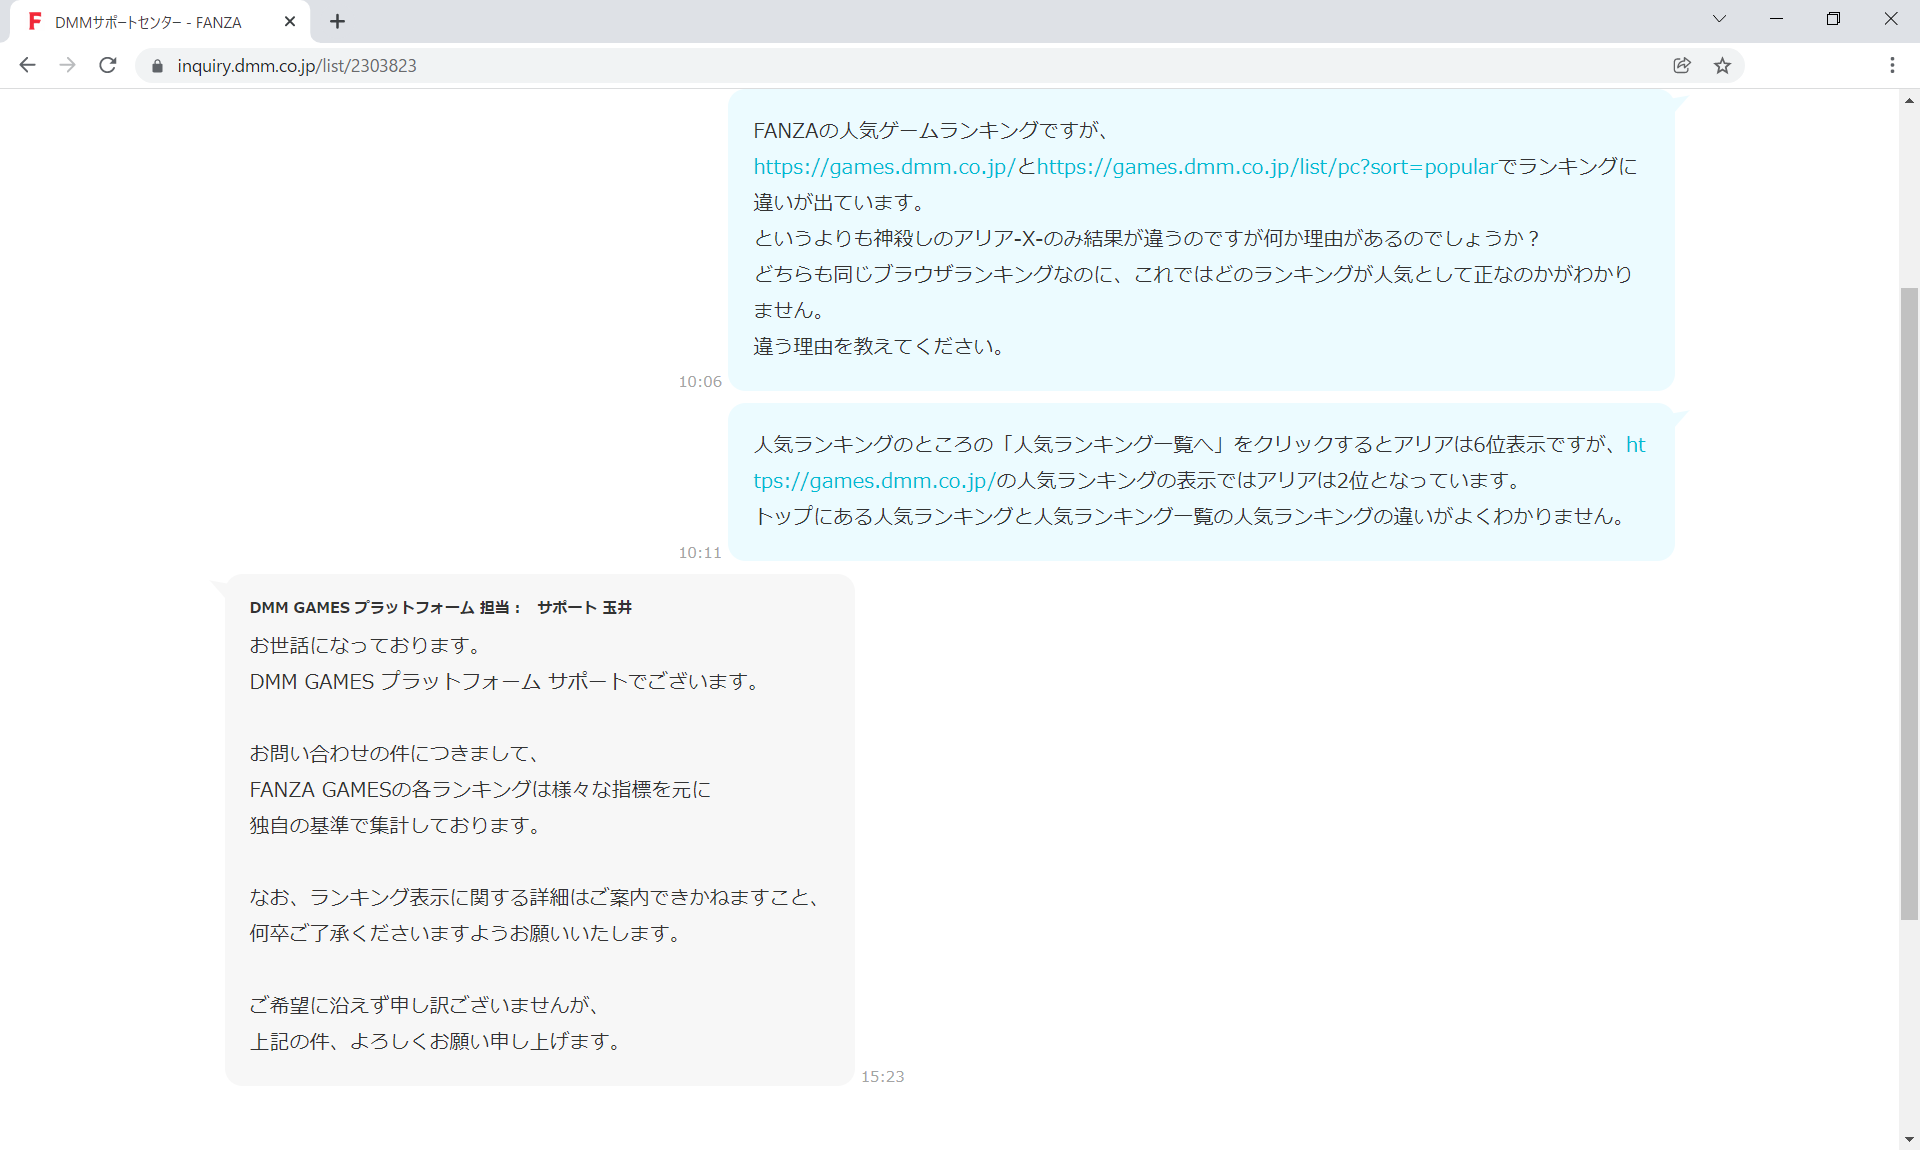This screenshot has height=1150, width=1920.
Task: Click the line お世話になっております。
Action: pyautogui.click(x=368, y=645)
